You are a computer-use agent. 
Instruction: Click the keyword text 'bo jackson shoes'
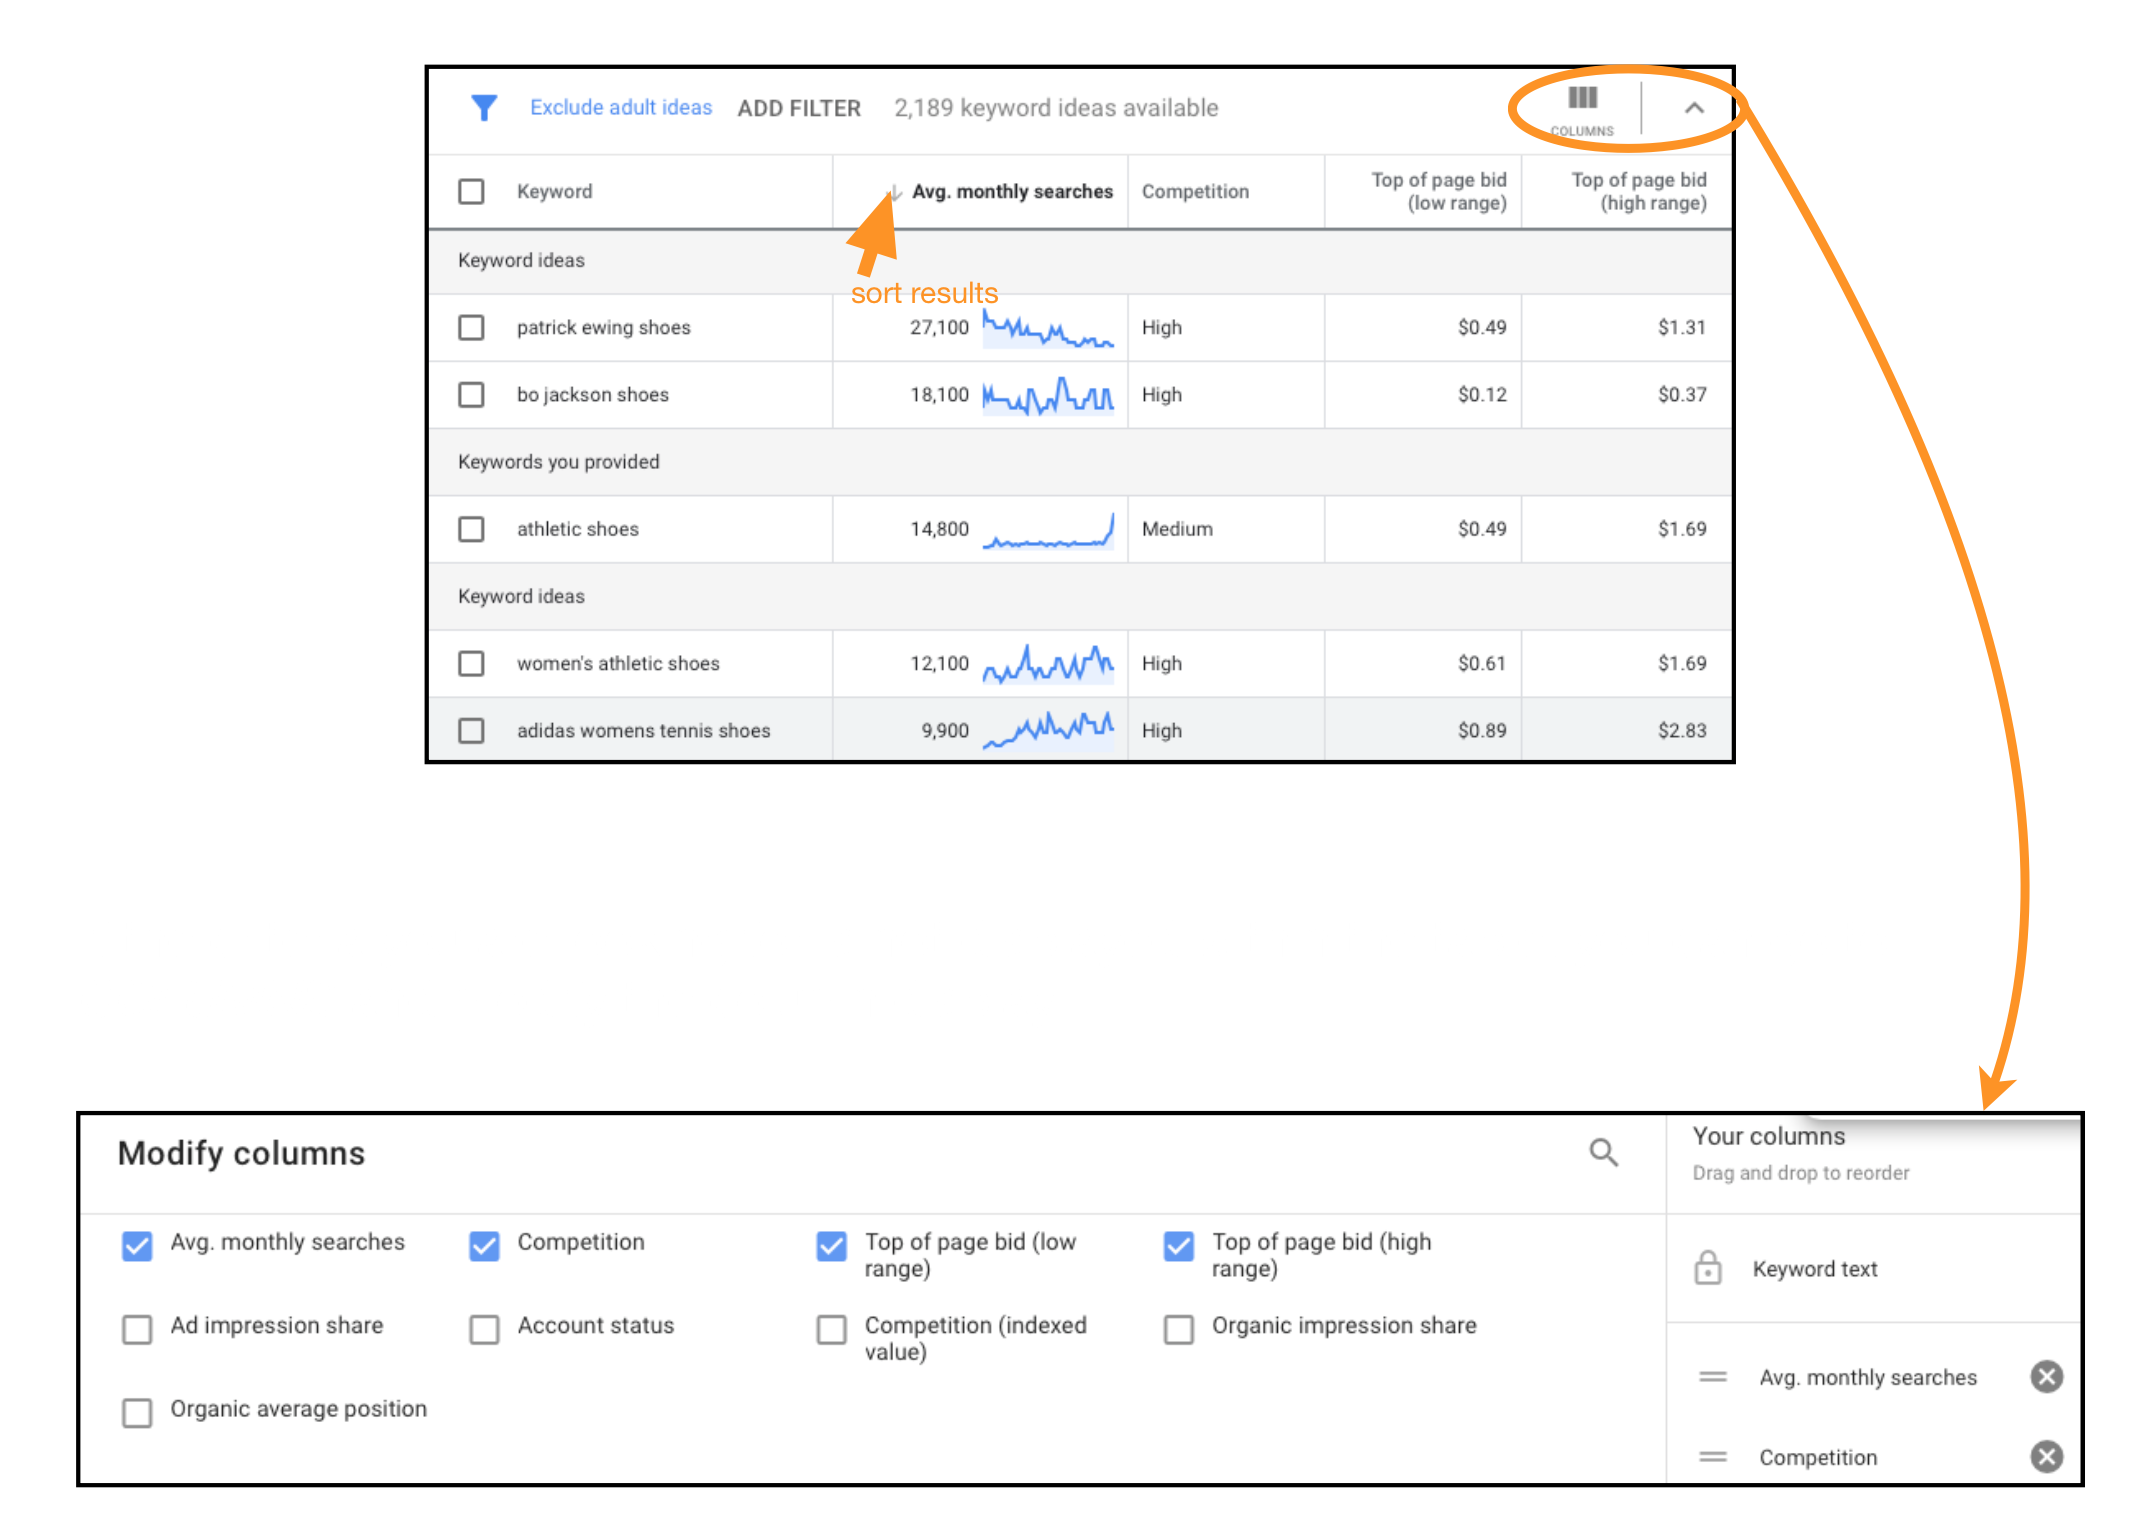(592, 395)
